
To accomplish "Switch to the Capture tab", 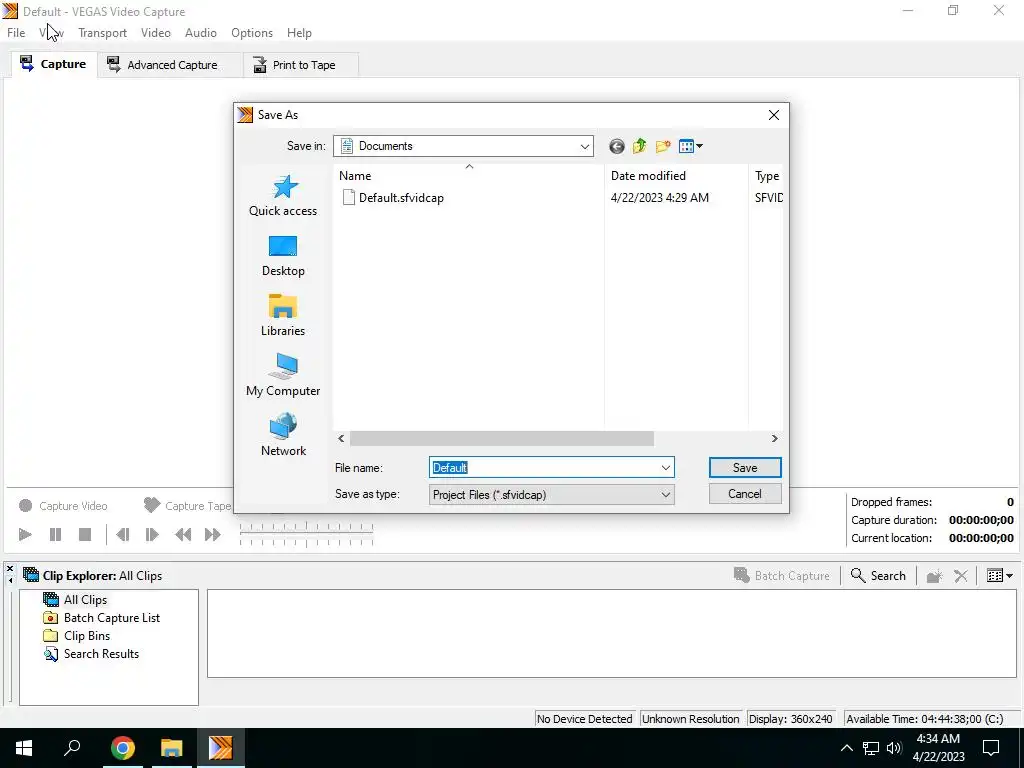I will pos(54,64).
